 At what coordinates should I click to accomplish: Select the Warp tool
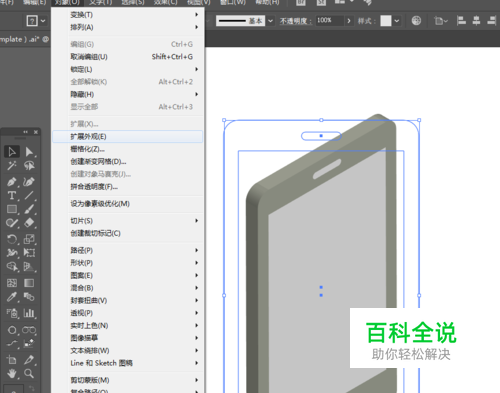point(12,253)
